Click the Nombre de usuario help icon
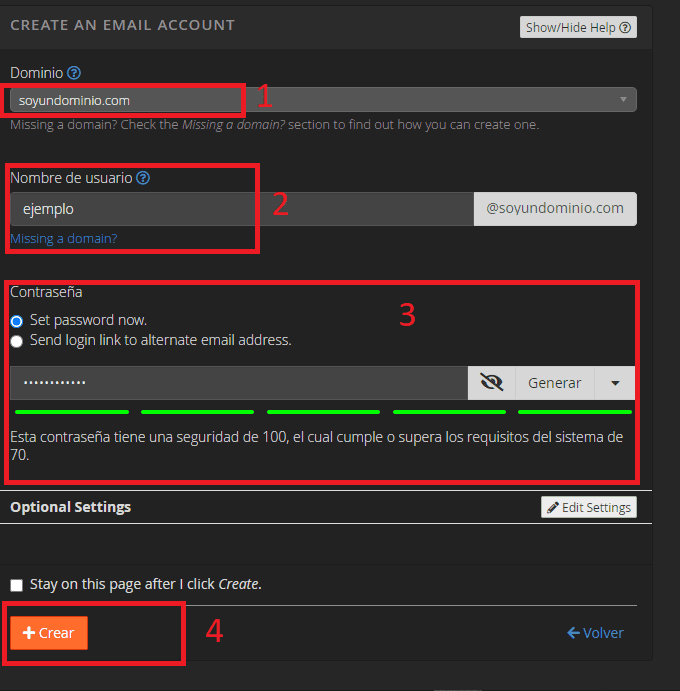680x691 pixels. point(143,178)
